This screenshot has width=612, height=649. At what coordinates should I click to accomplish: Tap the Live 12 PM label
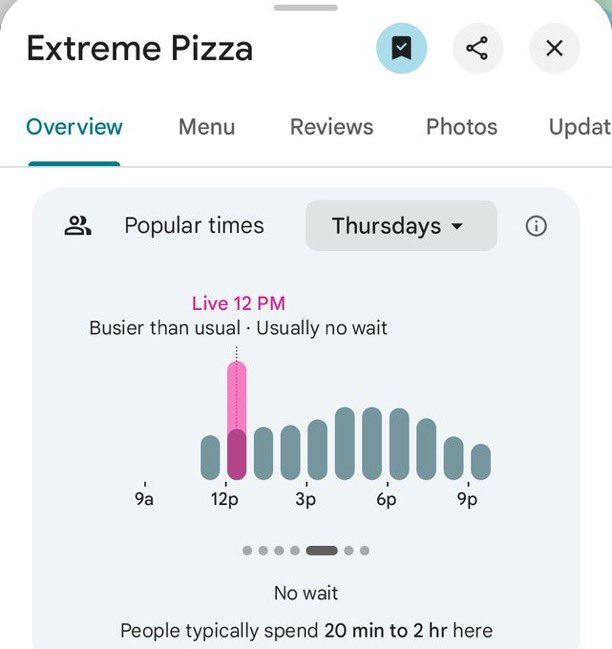tap(238, 304)
